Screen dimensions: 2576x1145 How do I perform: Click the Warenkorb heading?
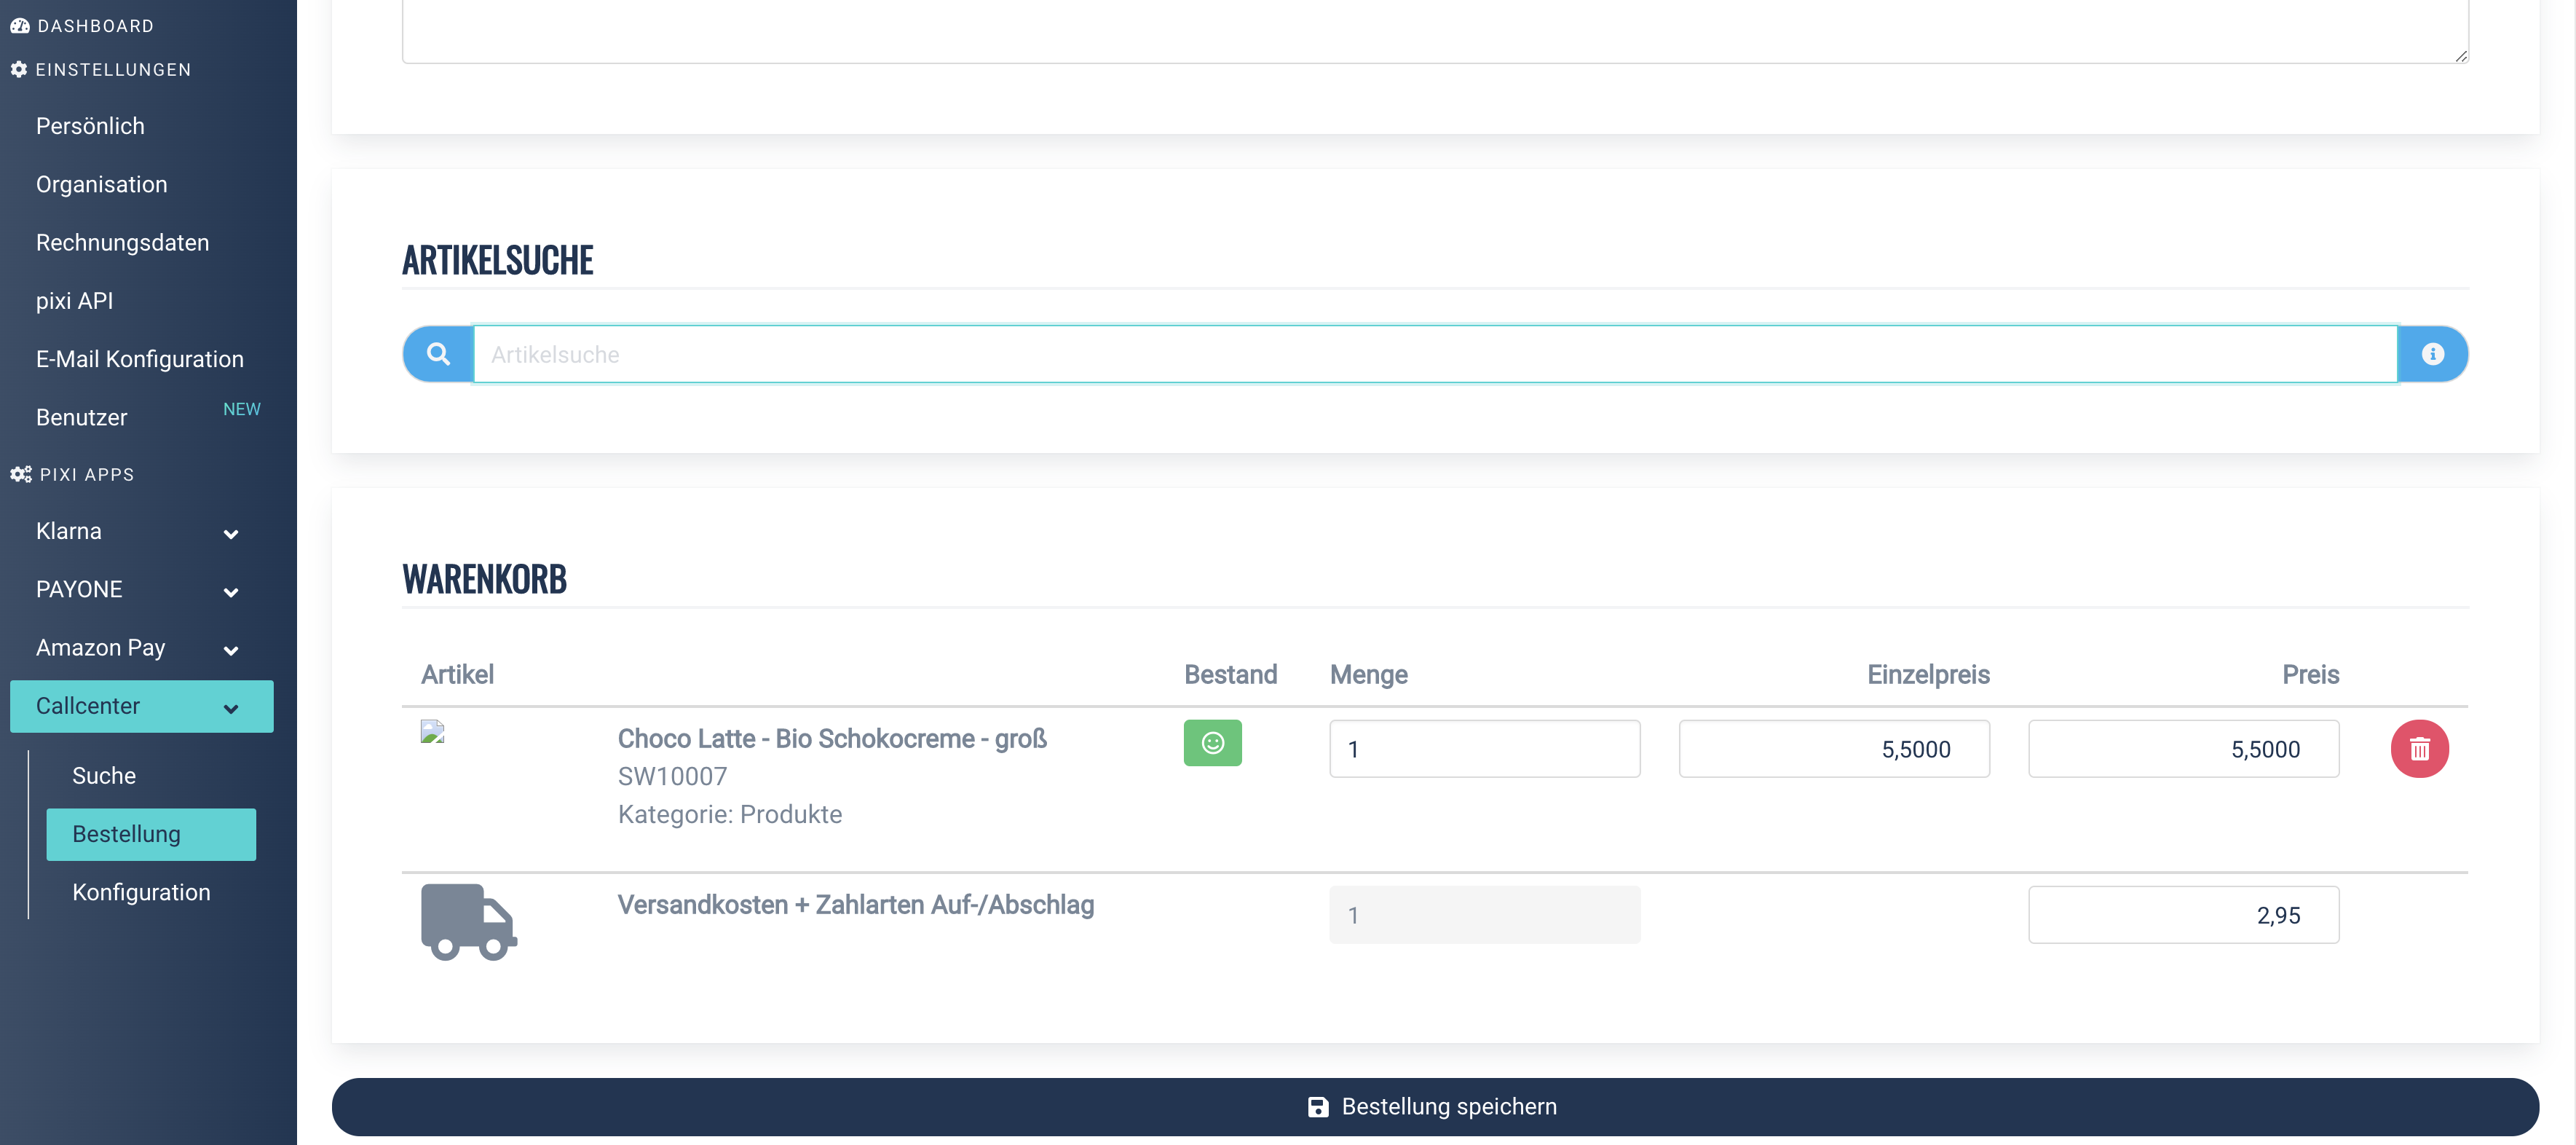pos(484,579)
